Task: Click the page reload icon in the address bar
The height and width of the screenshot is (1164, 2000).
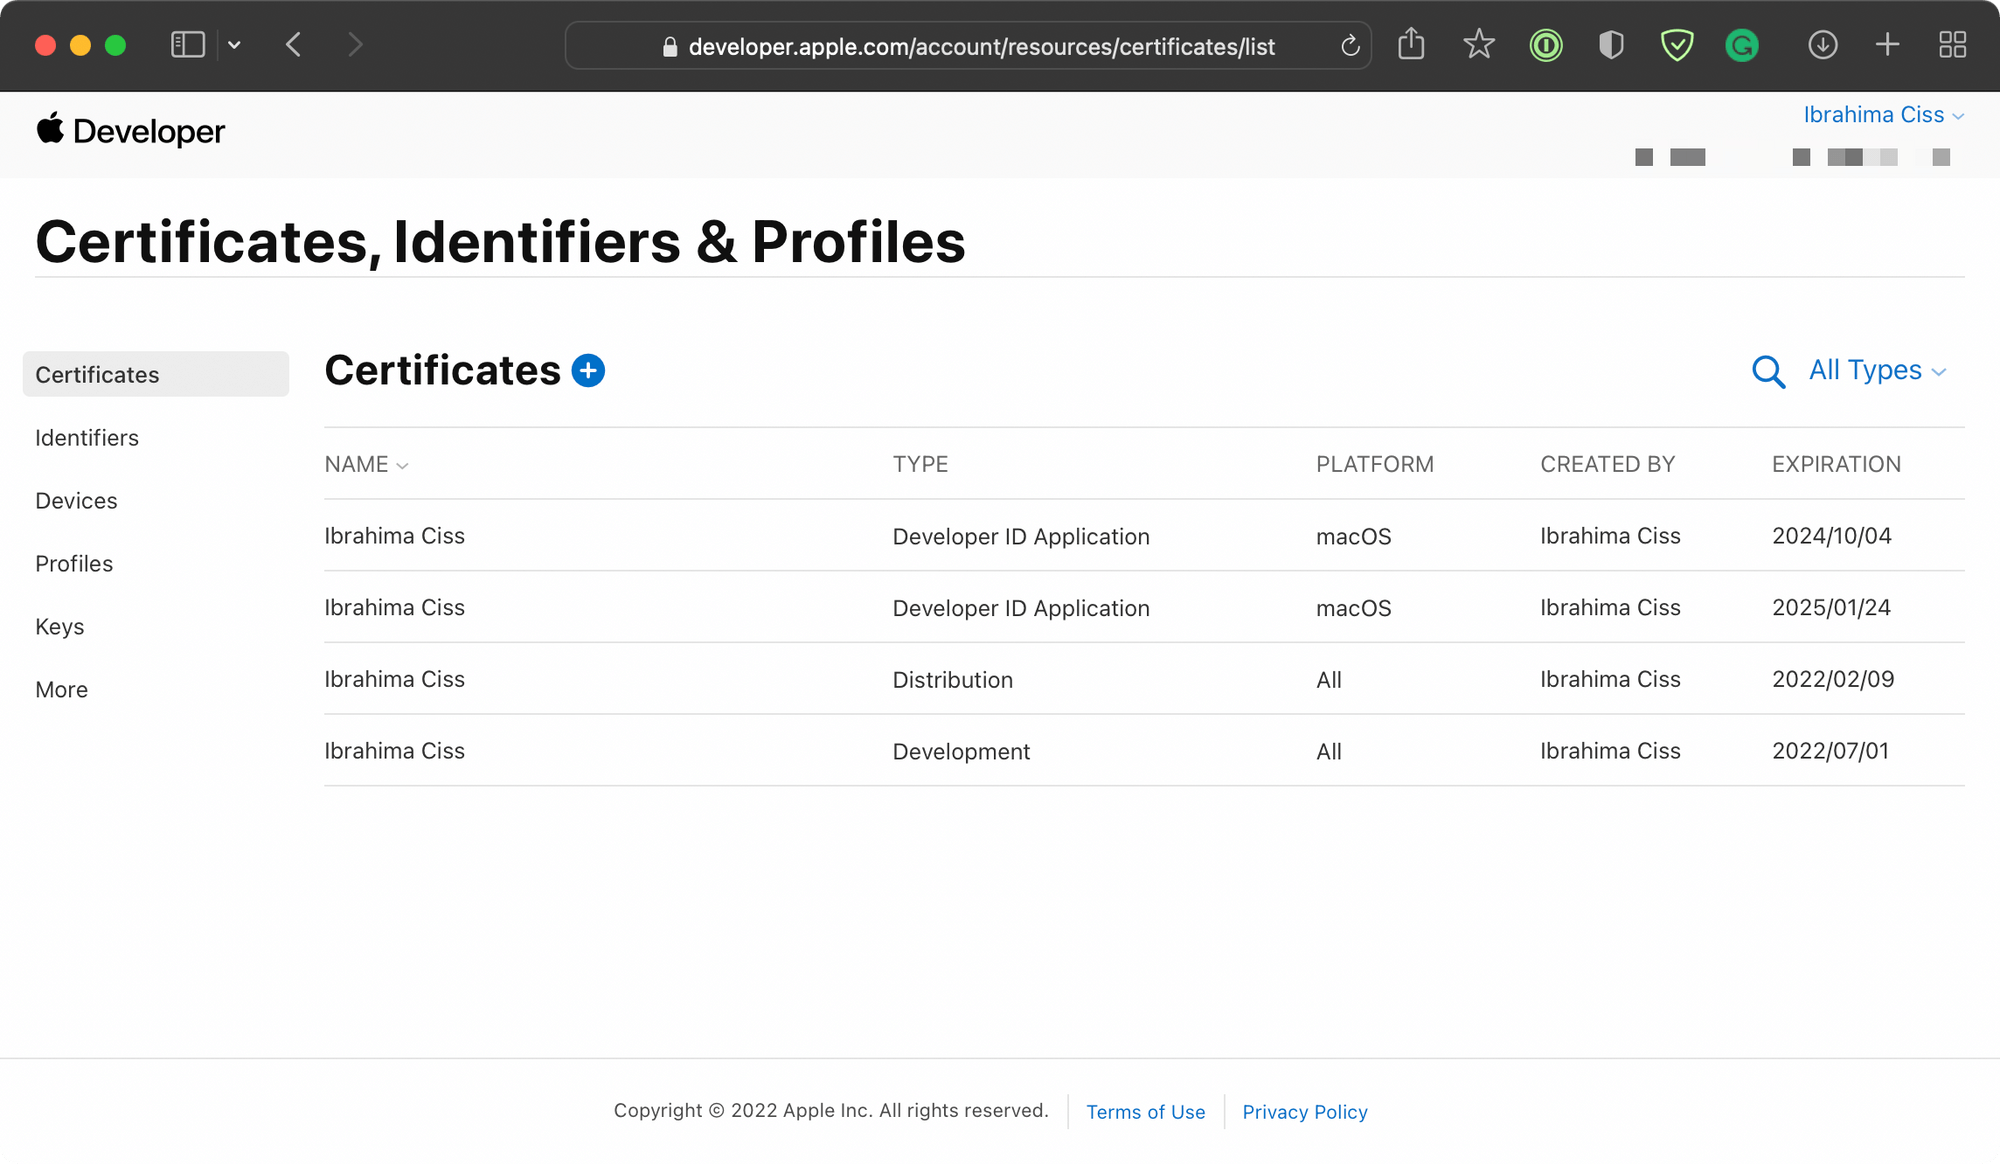Action: point(1350,46)
